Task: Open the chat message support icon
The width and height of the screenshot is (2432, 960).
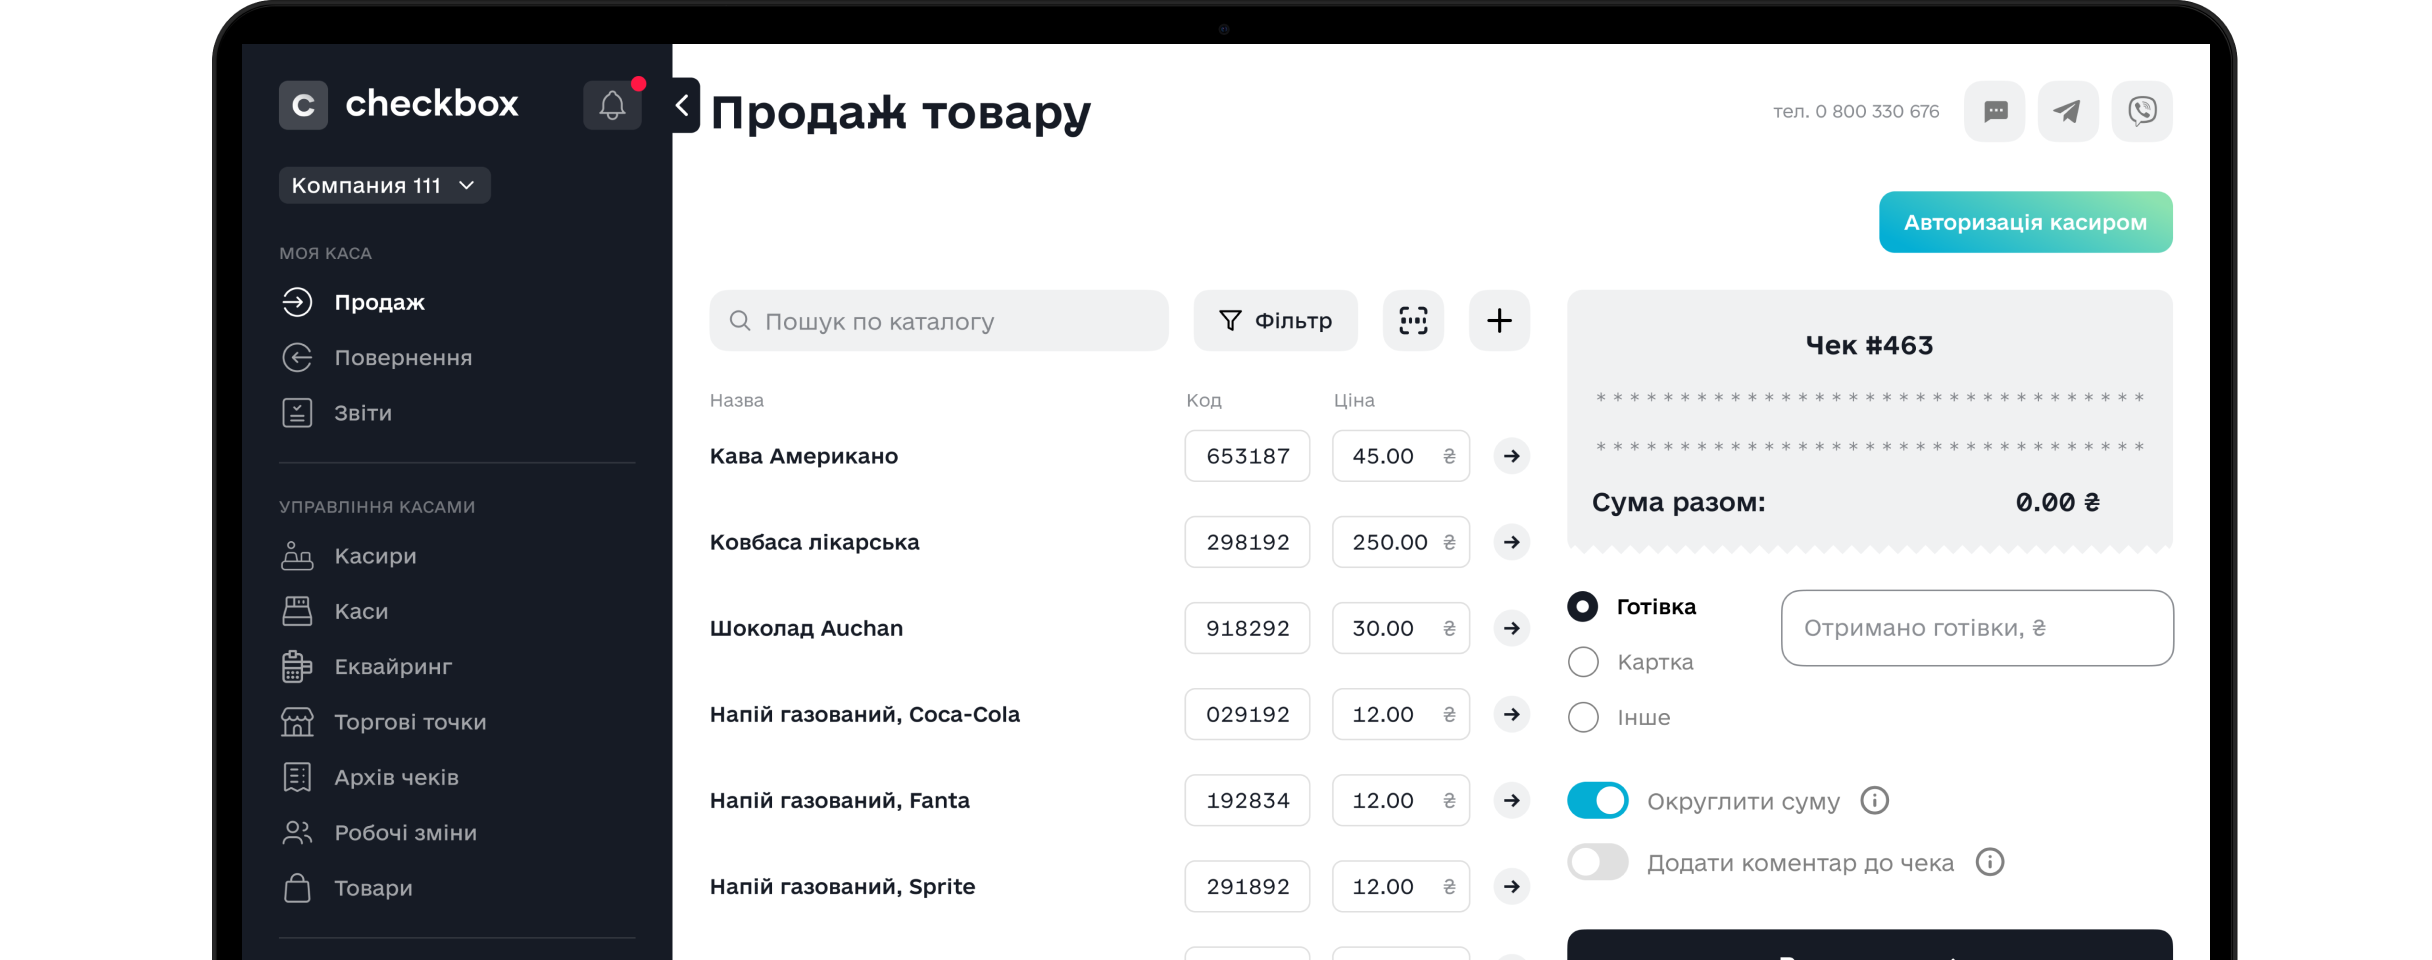Action: pyautogui.click(x=1994, y=111)
